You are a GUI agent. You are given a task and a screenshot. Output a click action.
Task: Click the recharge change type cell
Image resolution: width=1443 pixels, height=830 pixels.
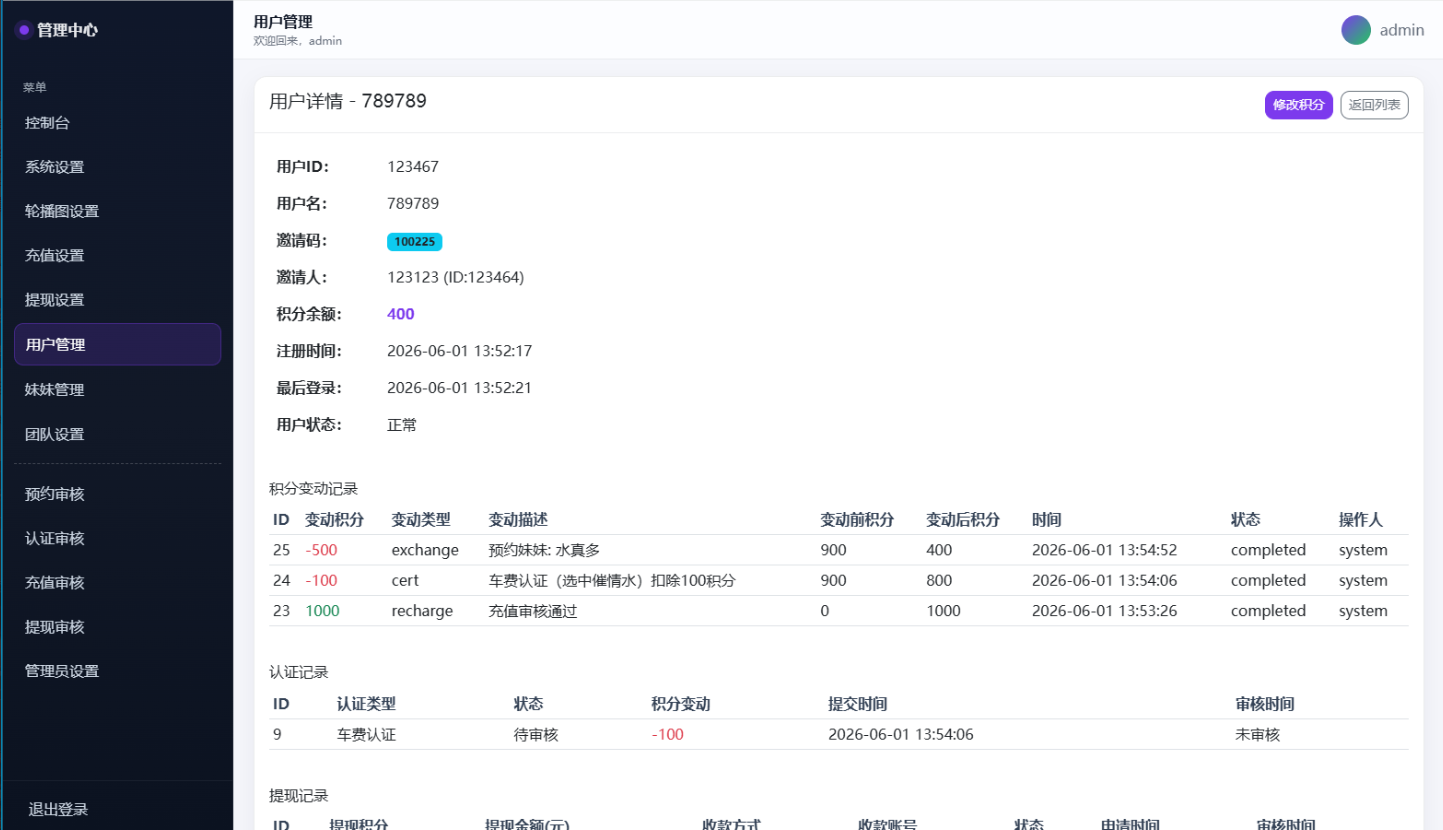422,611
